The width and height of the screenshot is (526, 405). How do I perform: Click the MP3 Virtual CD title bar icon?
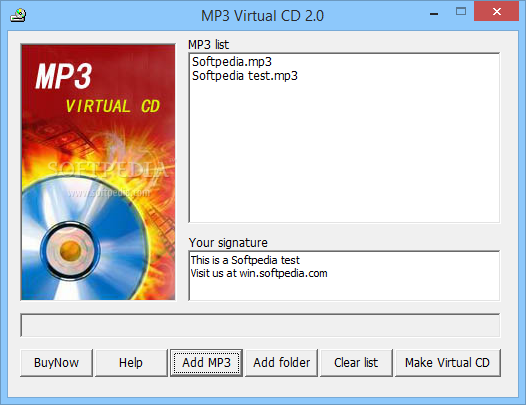(x=18, y=15)
